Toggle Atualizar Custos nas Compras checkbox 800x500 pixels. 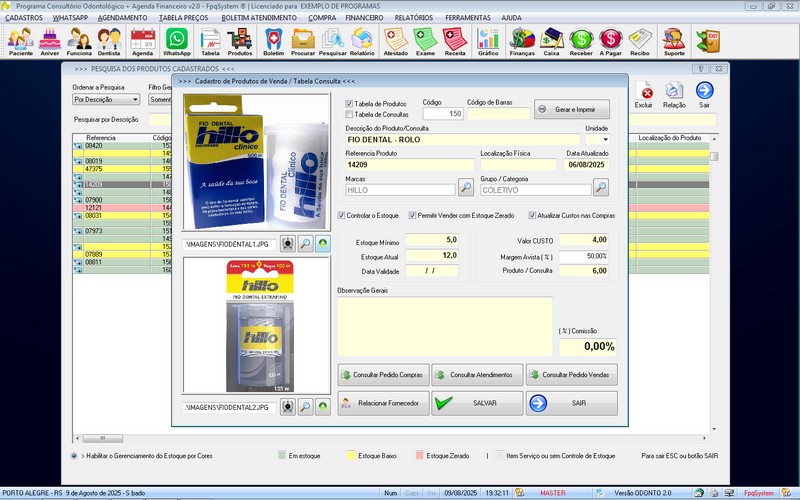coord(532,215)
